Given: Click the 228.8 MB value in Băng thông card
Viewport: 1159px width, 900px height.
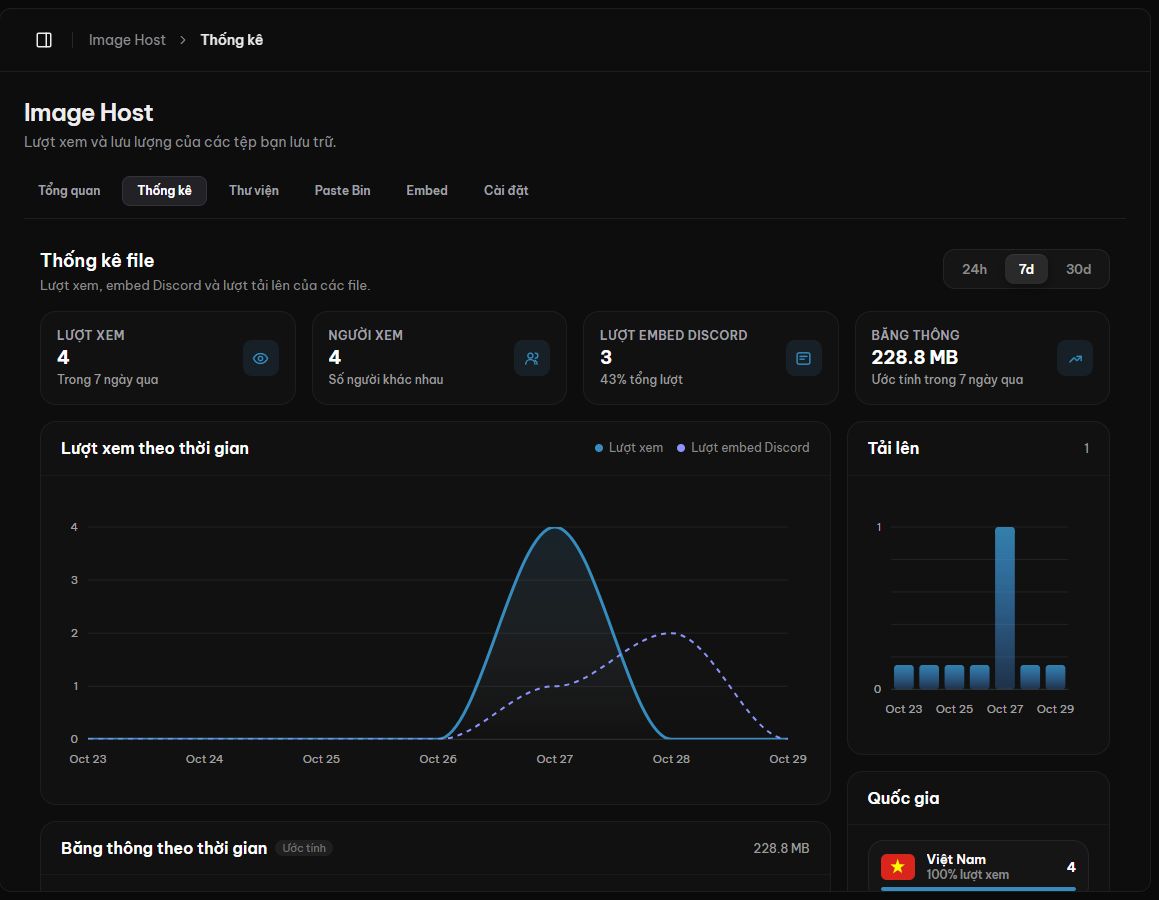Looking at the screenshot, I should [x=914, y=358].
